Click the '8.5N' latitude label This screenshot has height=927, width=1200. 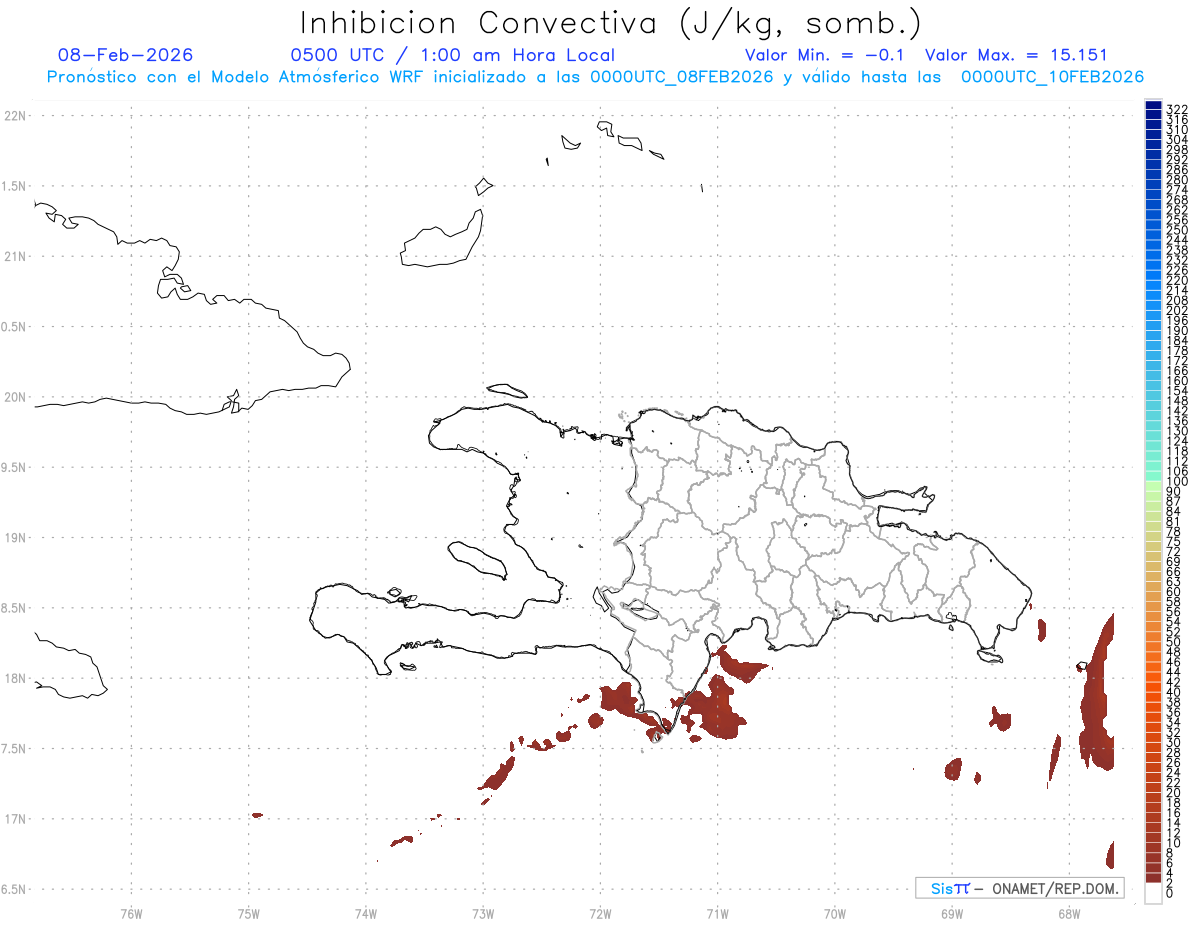tap(15, 608)
